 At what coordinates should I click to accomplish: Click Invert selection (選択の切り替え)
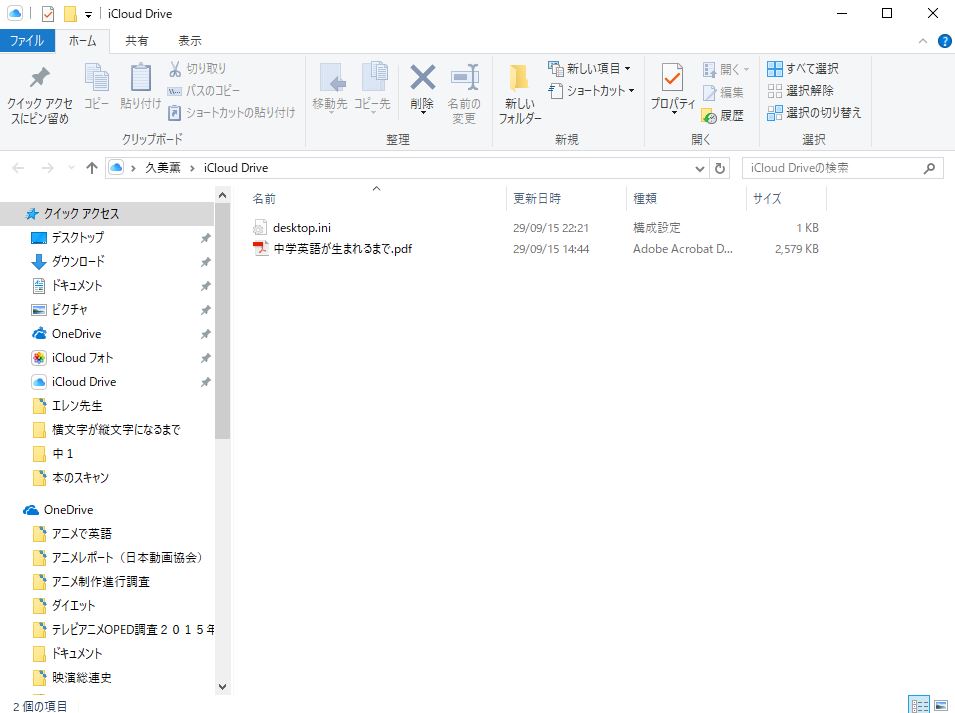click(x=814, y=113)
